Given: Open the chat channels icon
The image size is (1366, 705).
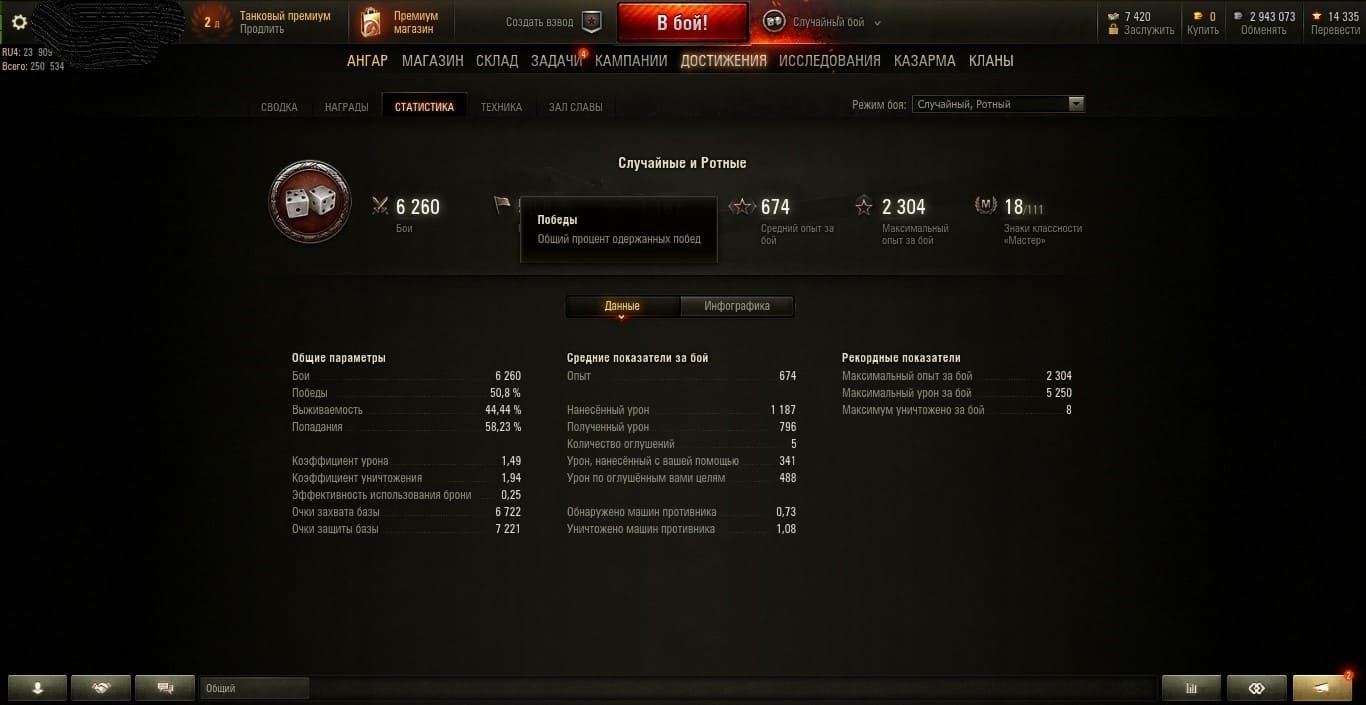Looking at the screenshot, I should click(x=166, y=688).
